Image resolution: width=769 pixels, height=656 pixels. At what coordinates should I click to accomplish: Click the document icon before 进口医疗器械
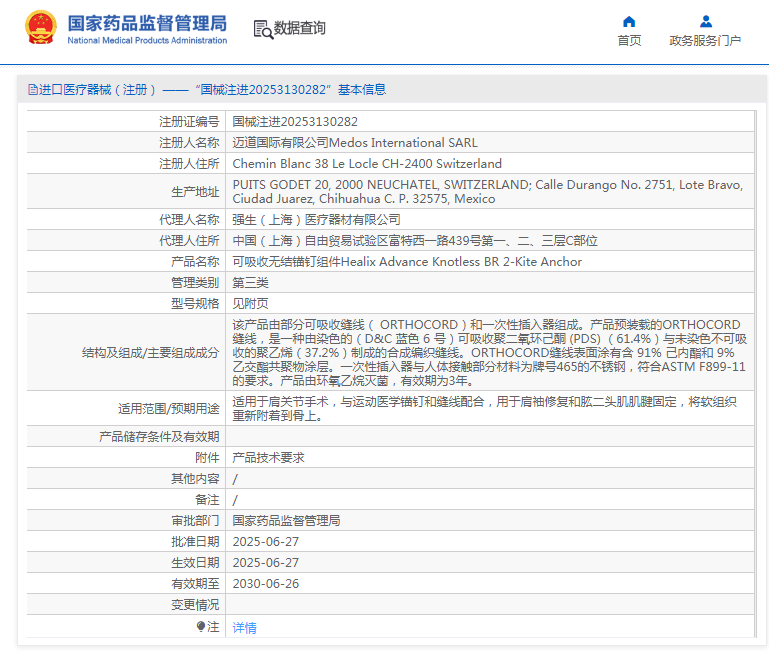[32, 90]
